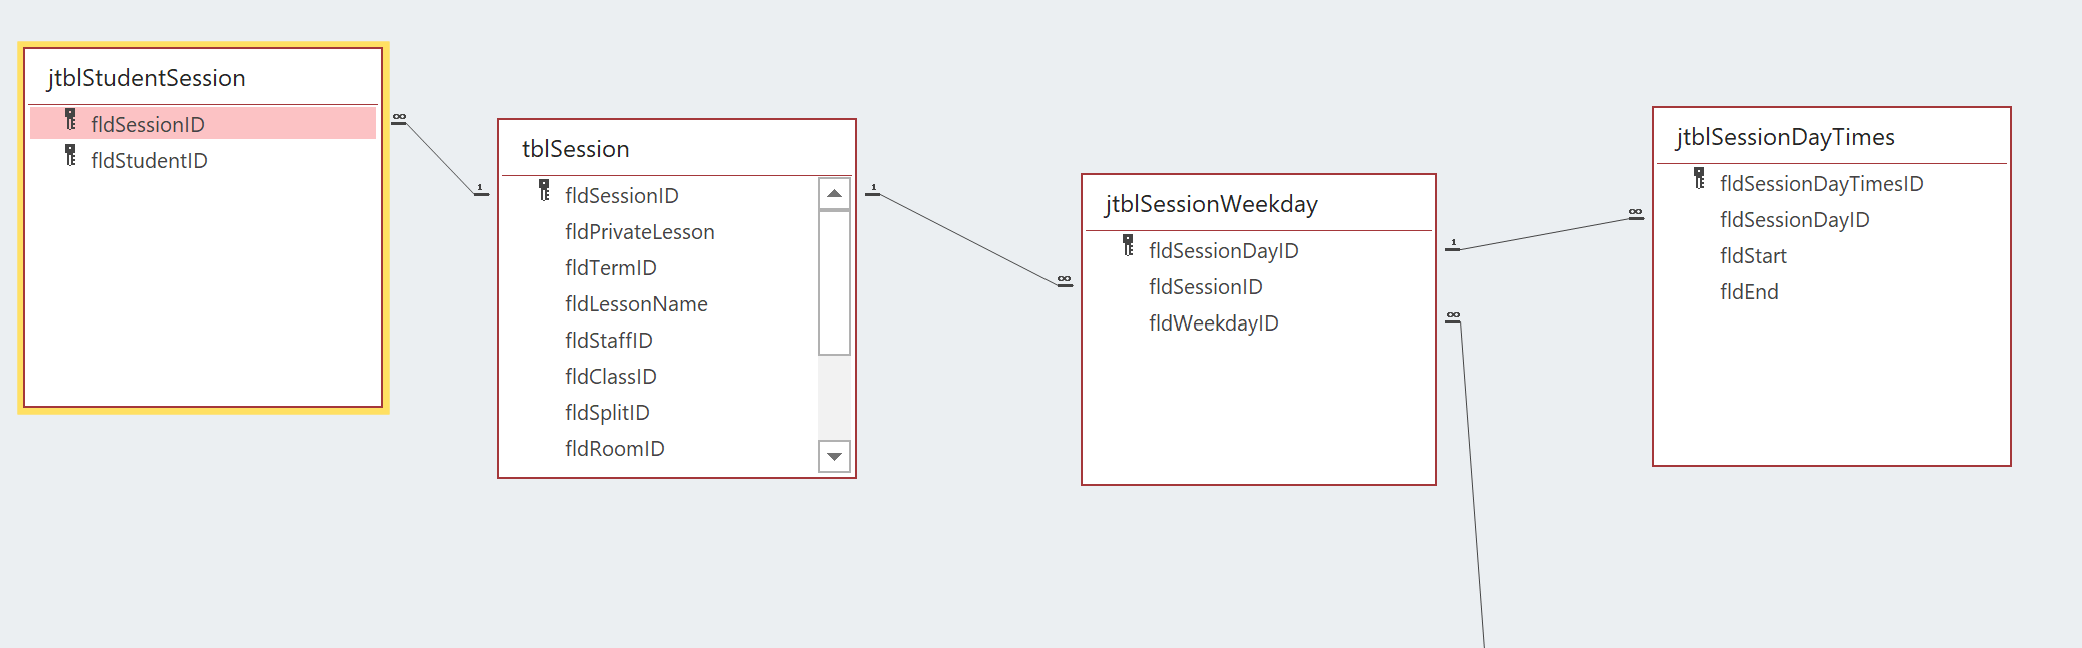This screenshot has width=2082, height=648.
Task: Click the key icon next to fldSessionDayTimesID
Action: click(x=1699, y=179)
